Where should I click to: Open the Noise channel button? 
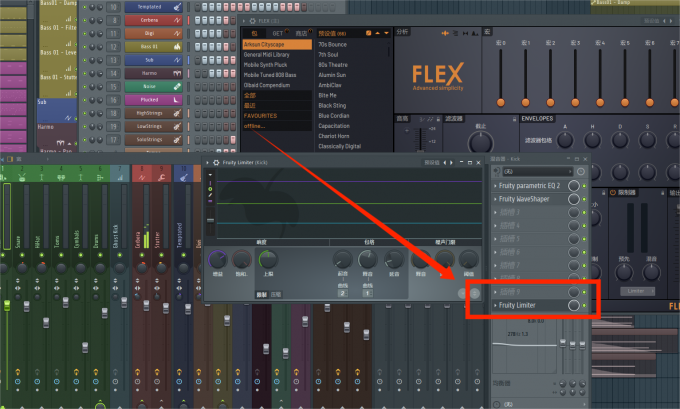click(x=154, y=87)
